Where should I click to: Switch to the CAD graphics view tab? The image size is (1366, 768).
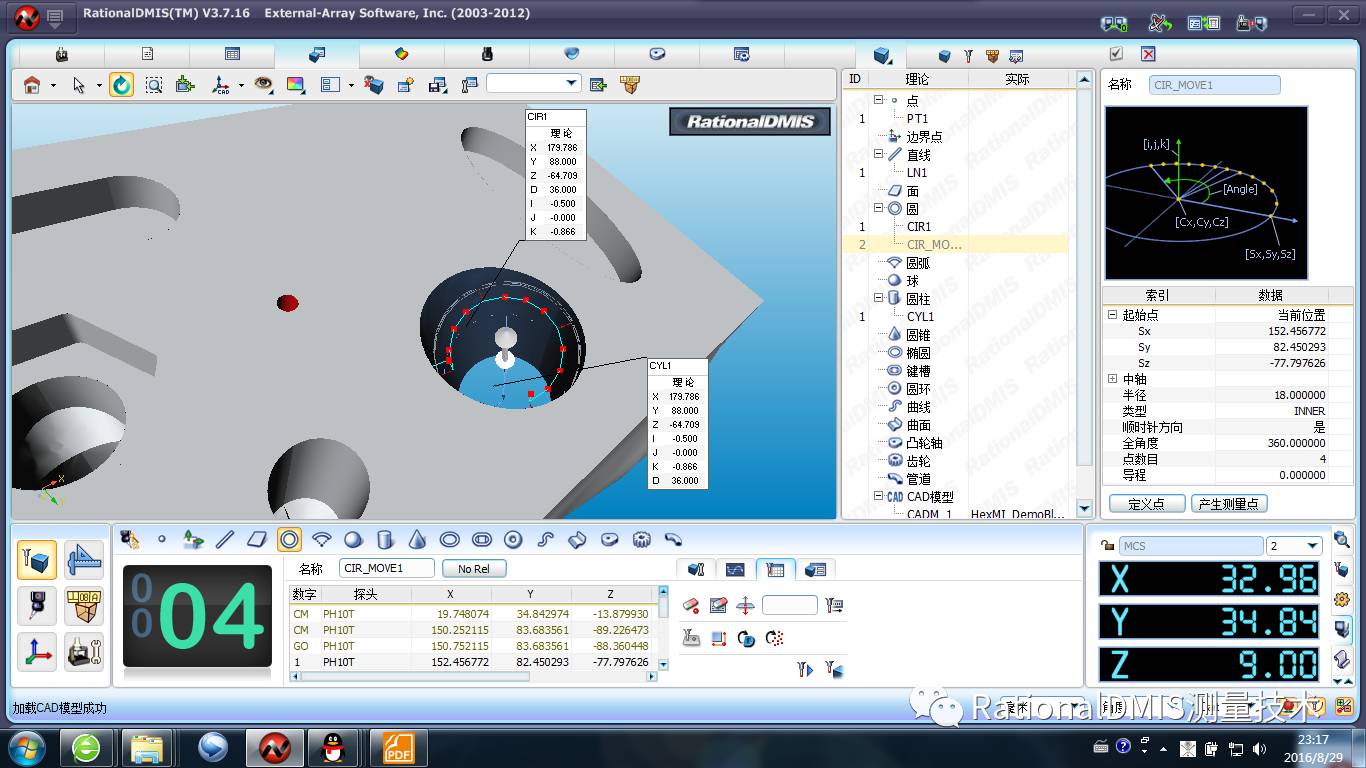(317, 54)
